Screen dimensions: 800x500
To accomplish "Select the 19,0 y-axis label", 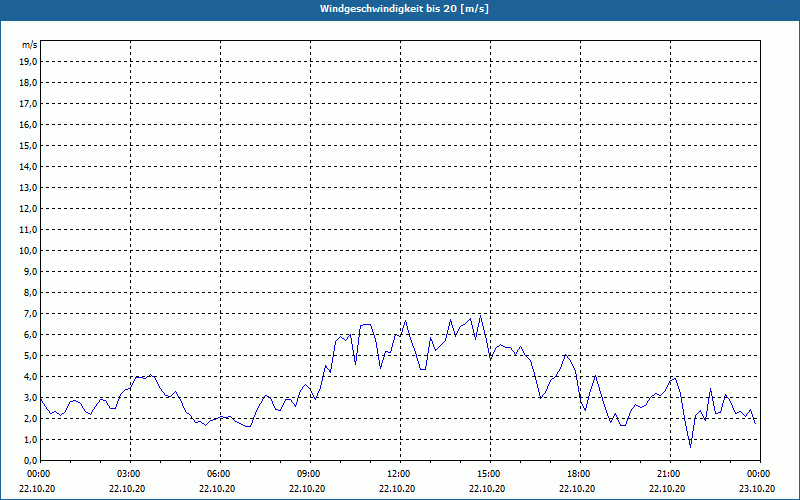I will 29,62.
